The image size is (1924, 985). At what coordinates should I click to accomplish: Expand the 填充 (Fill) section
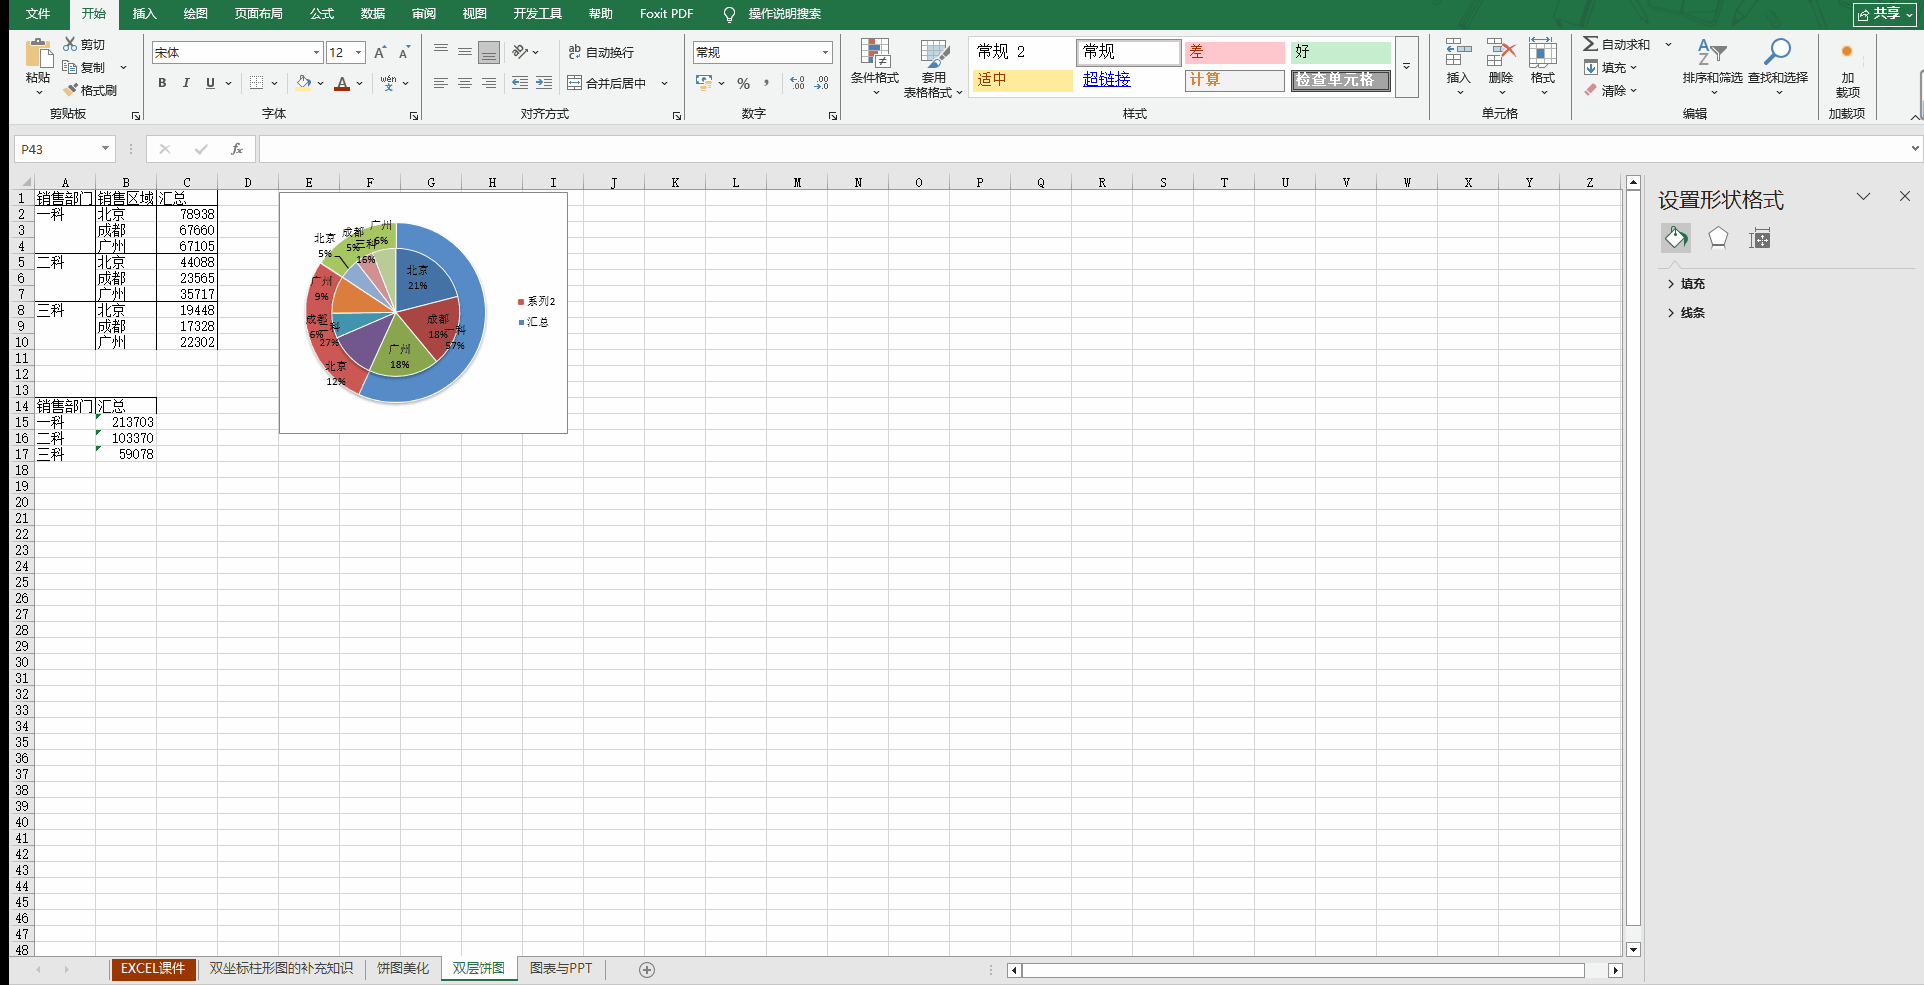point(1692,284)
